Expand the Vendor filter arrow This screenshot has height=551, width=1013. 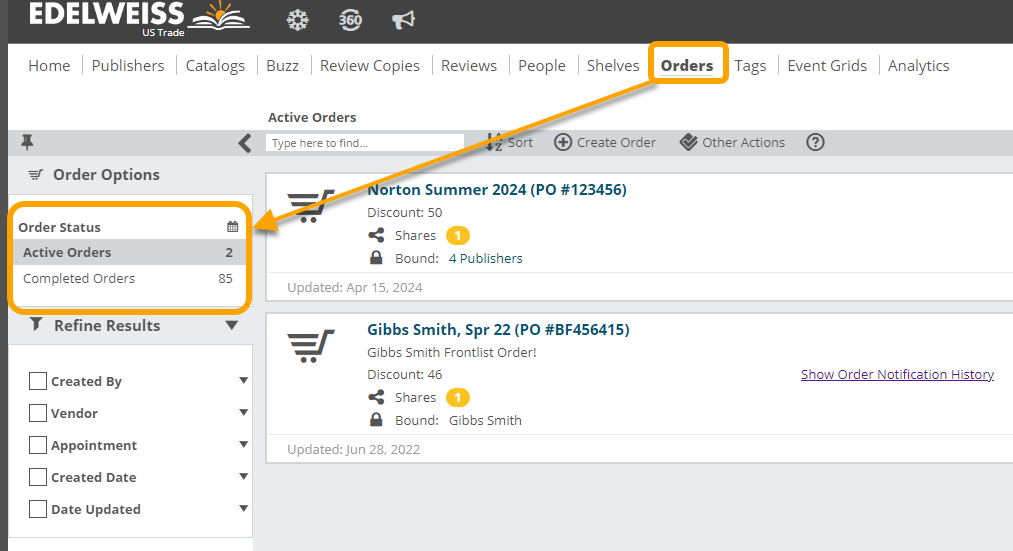[244, 412]
